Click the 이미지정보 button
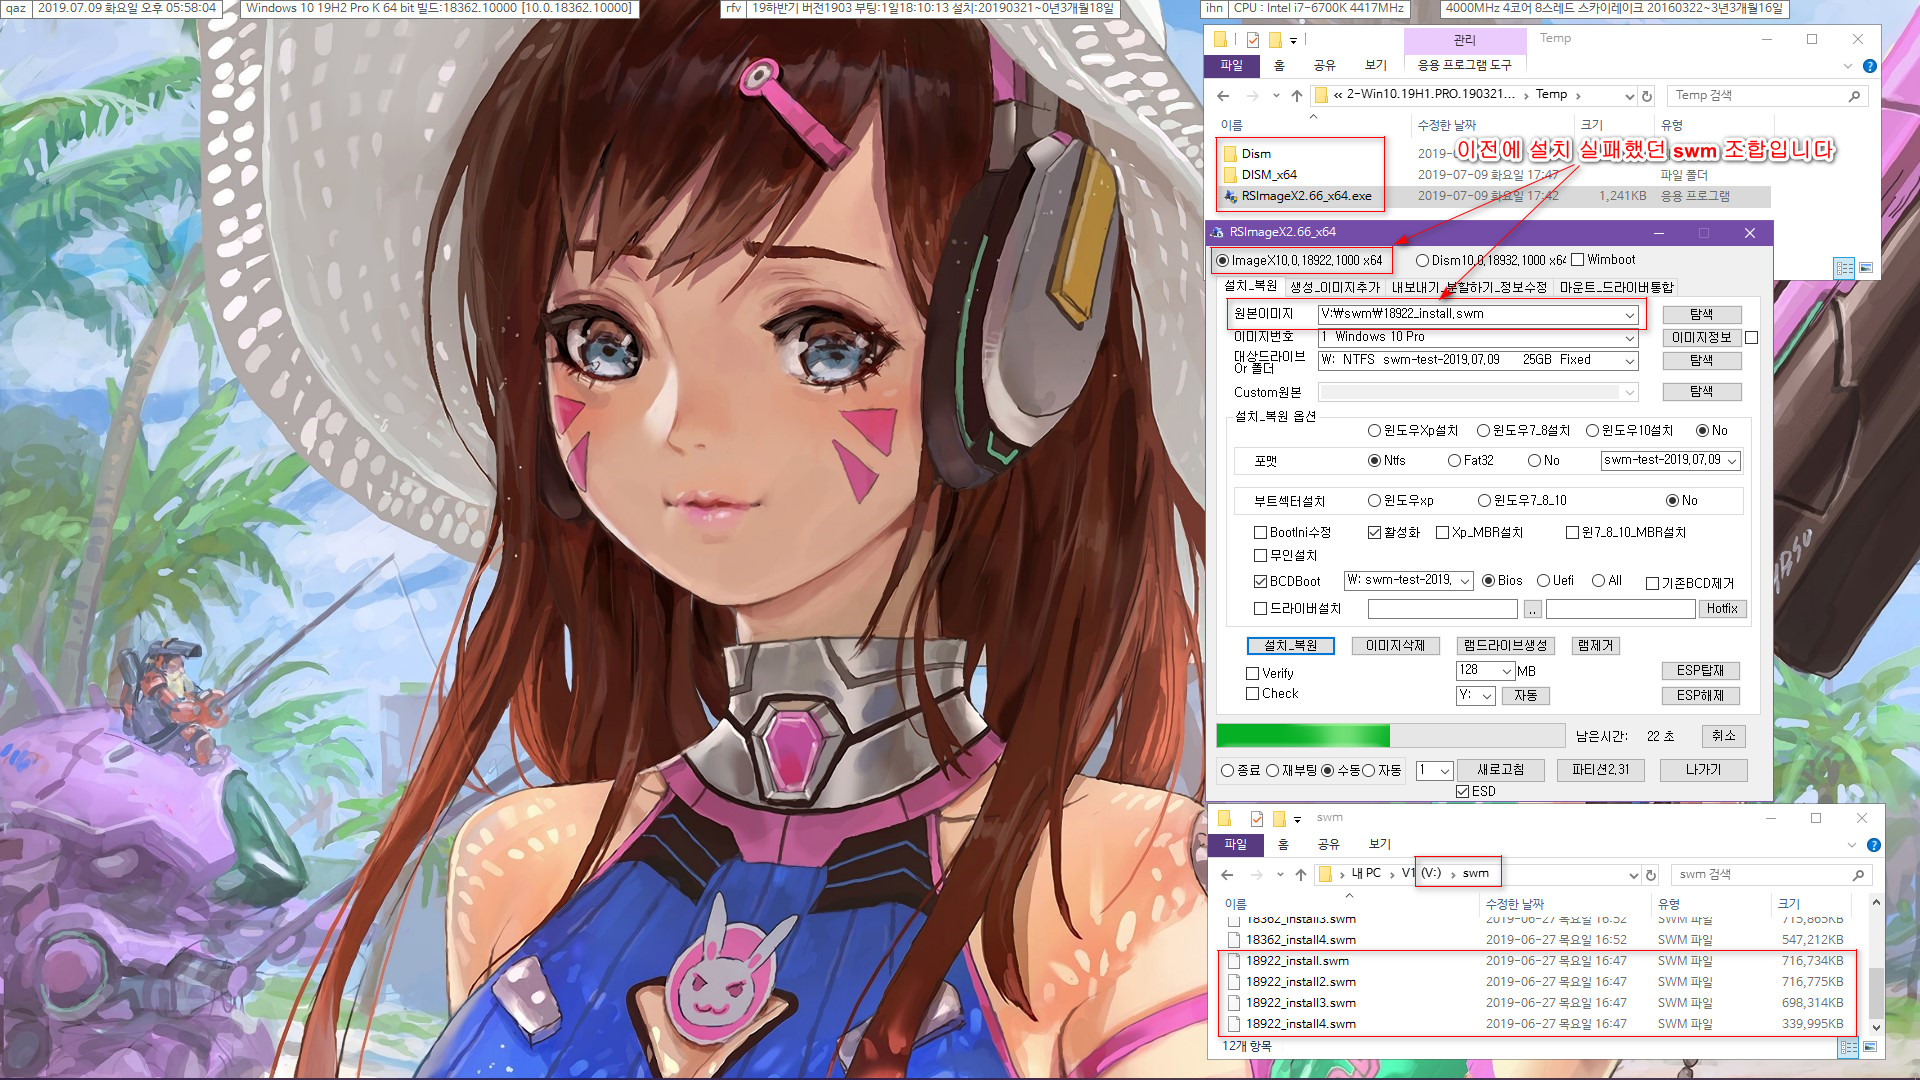The height and width of the screenshot is (1080, 1920). point(1702,338)
